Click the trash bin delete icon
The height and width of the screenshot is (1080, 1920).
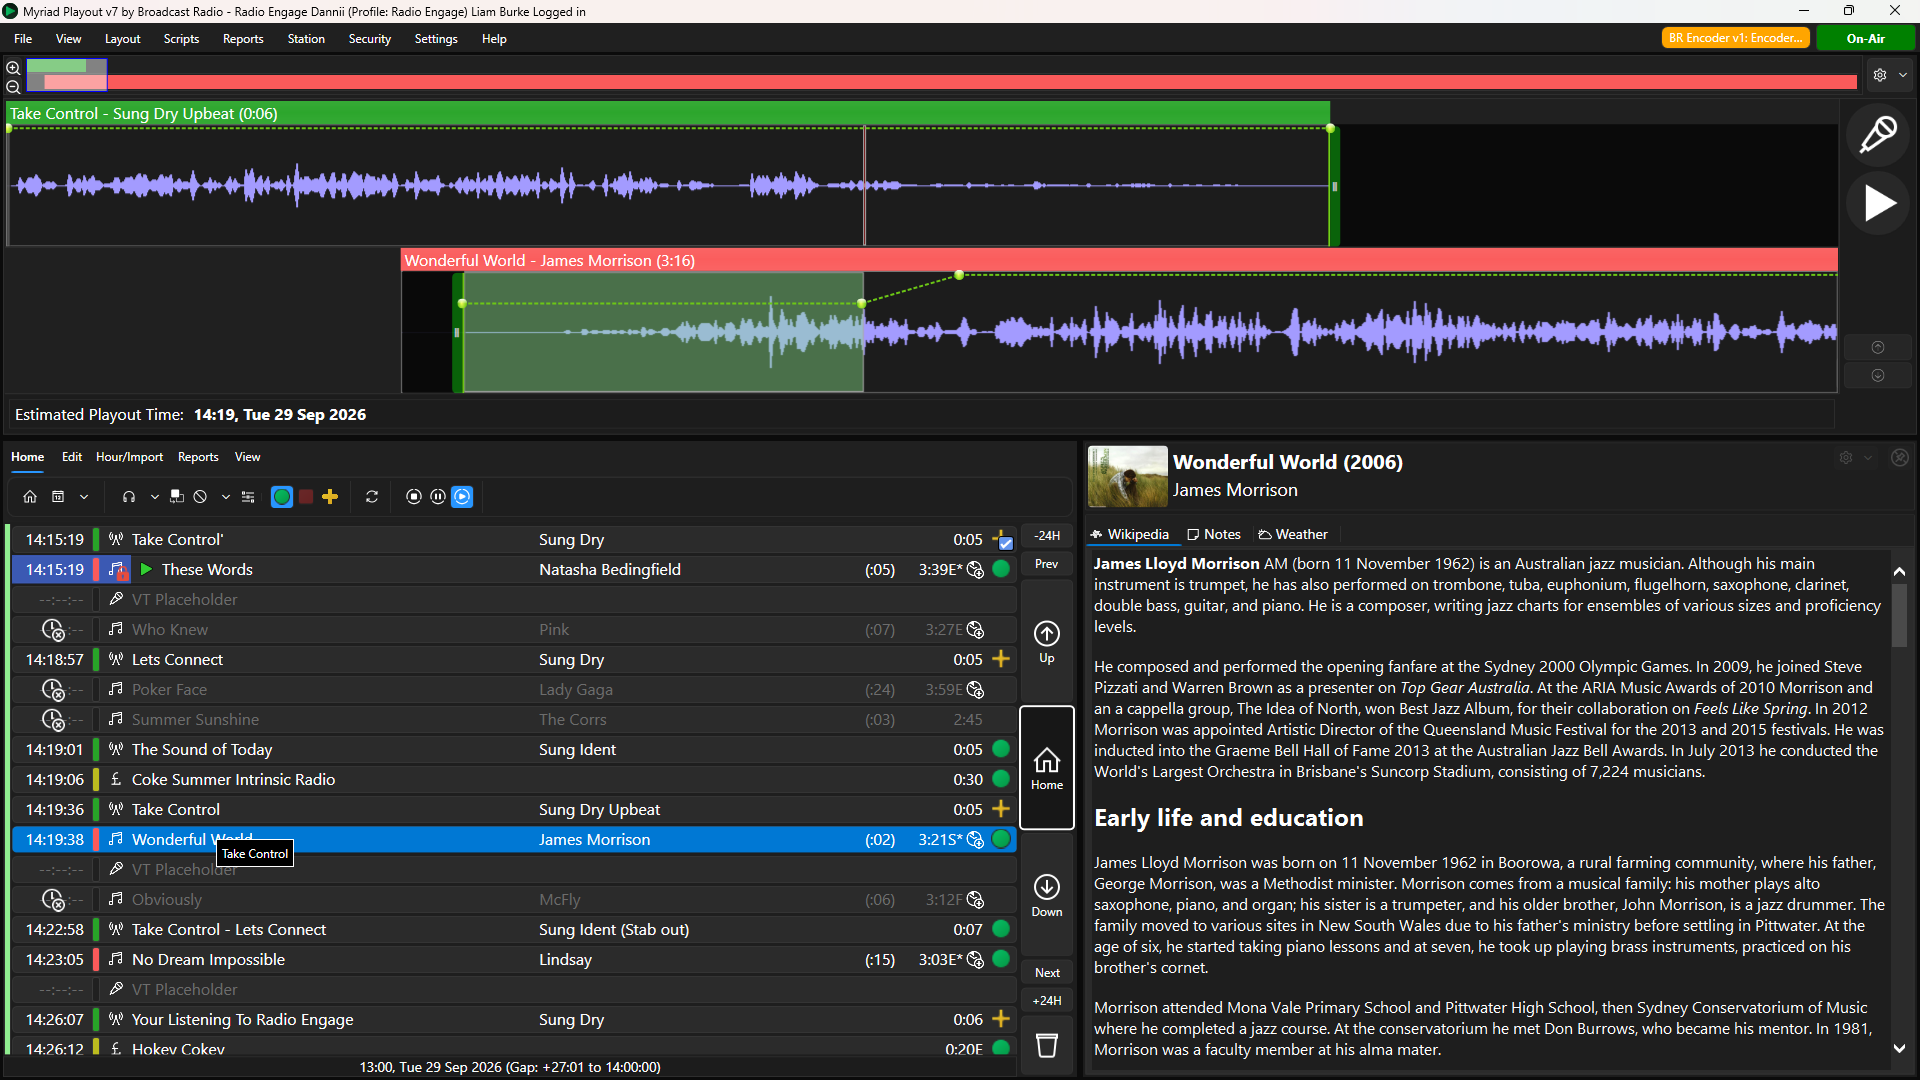click(1046, 1046)
